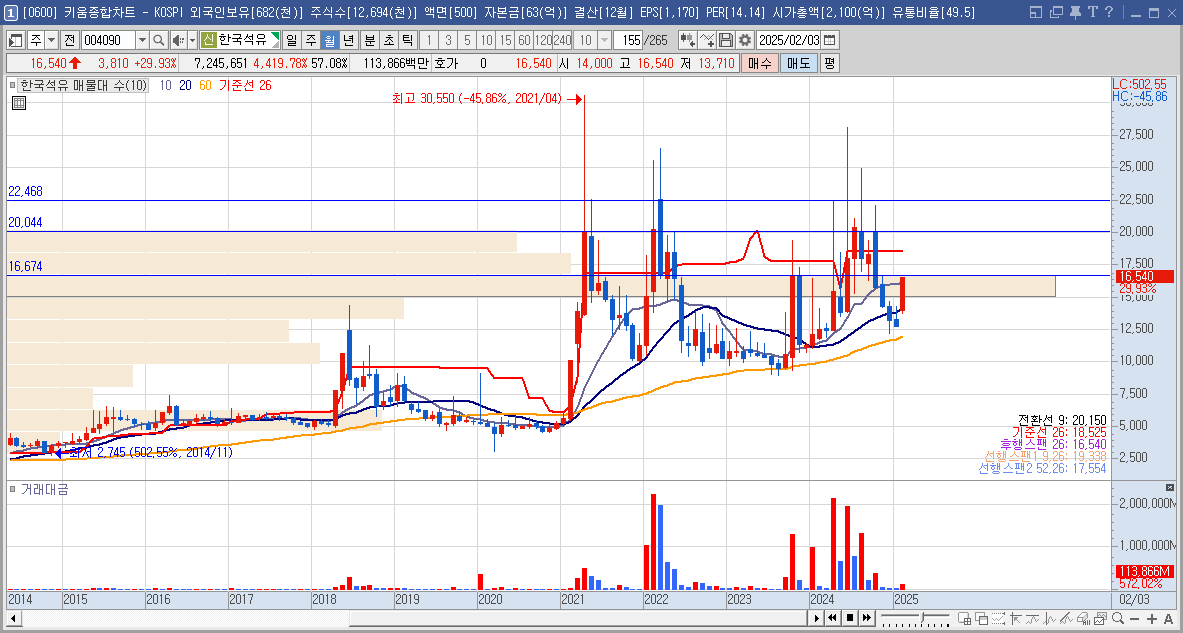Toggle the 신 badge next to 한국석유
The height and width of the screenshot is (633, 1183).
tap(209, 41)
